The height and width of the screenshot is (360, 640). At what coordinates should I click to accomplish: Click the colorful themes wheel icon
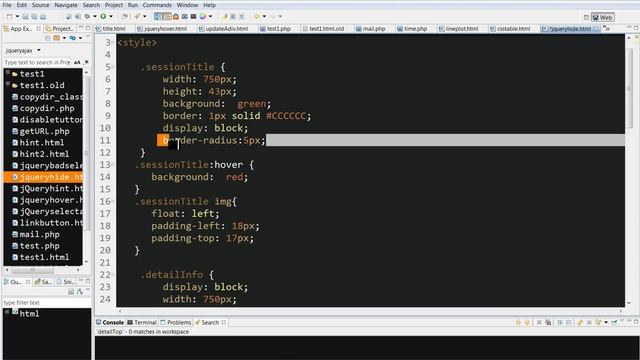[x=203, y=16]
